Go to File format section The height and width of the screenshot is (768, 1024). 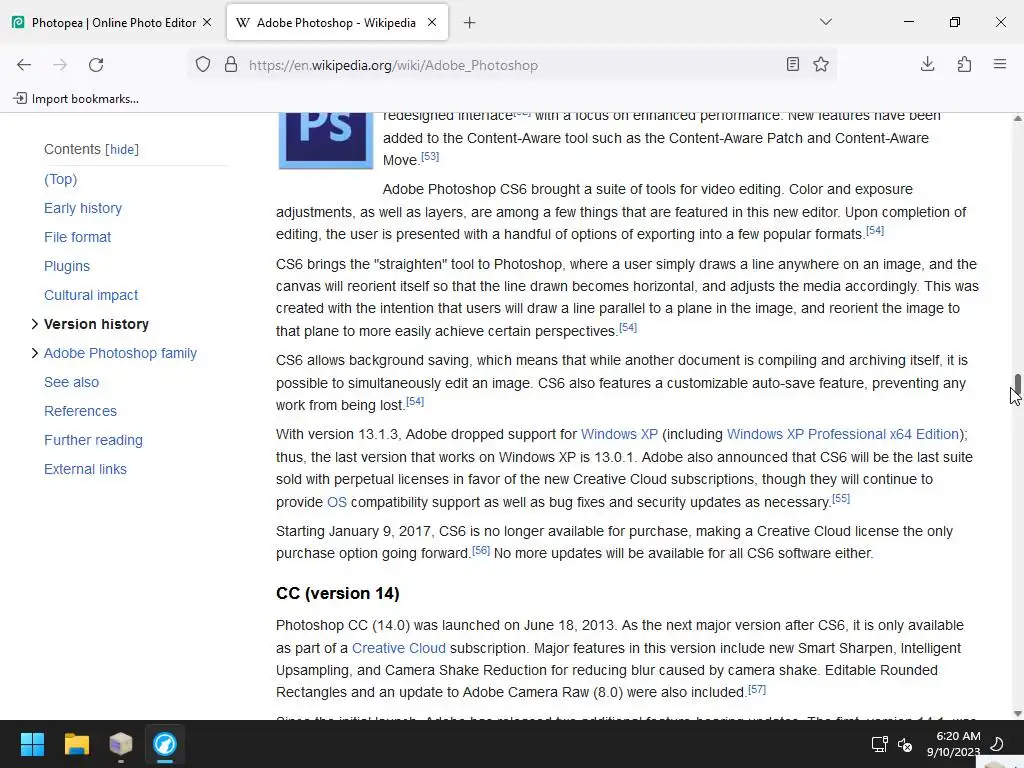pos(78,237)
